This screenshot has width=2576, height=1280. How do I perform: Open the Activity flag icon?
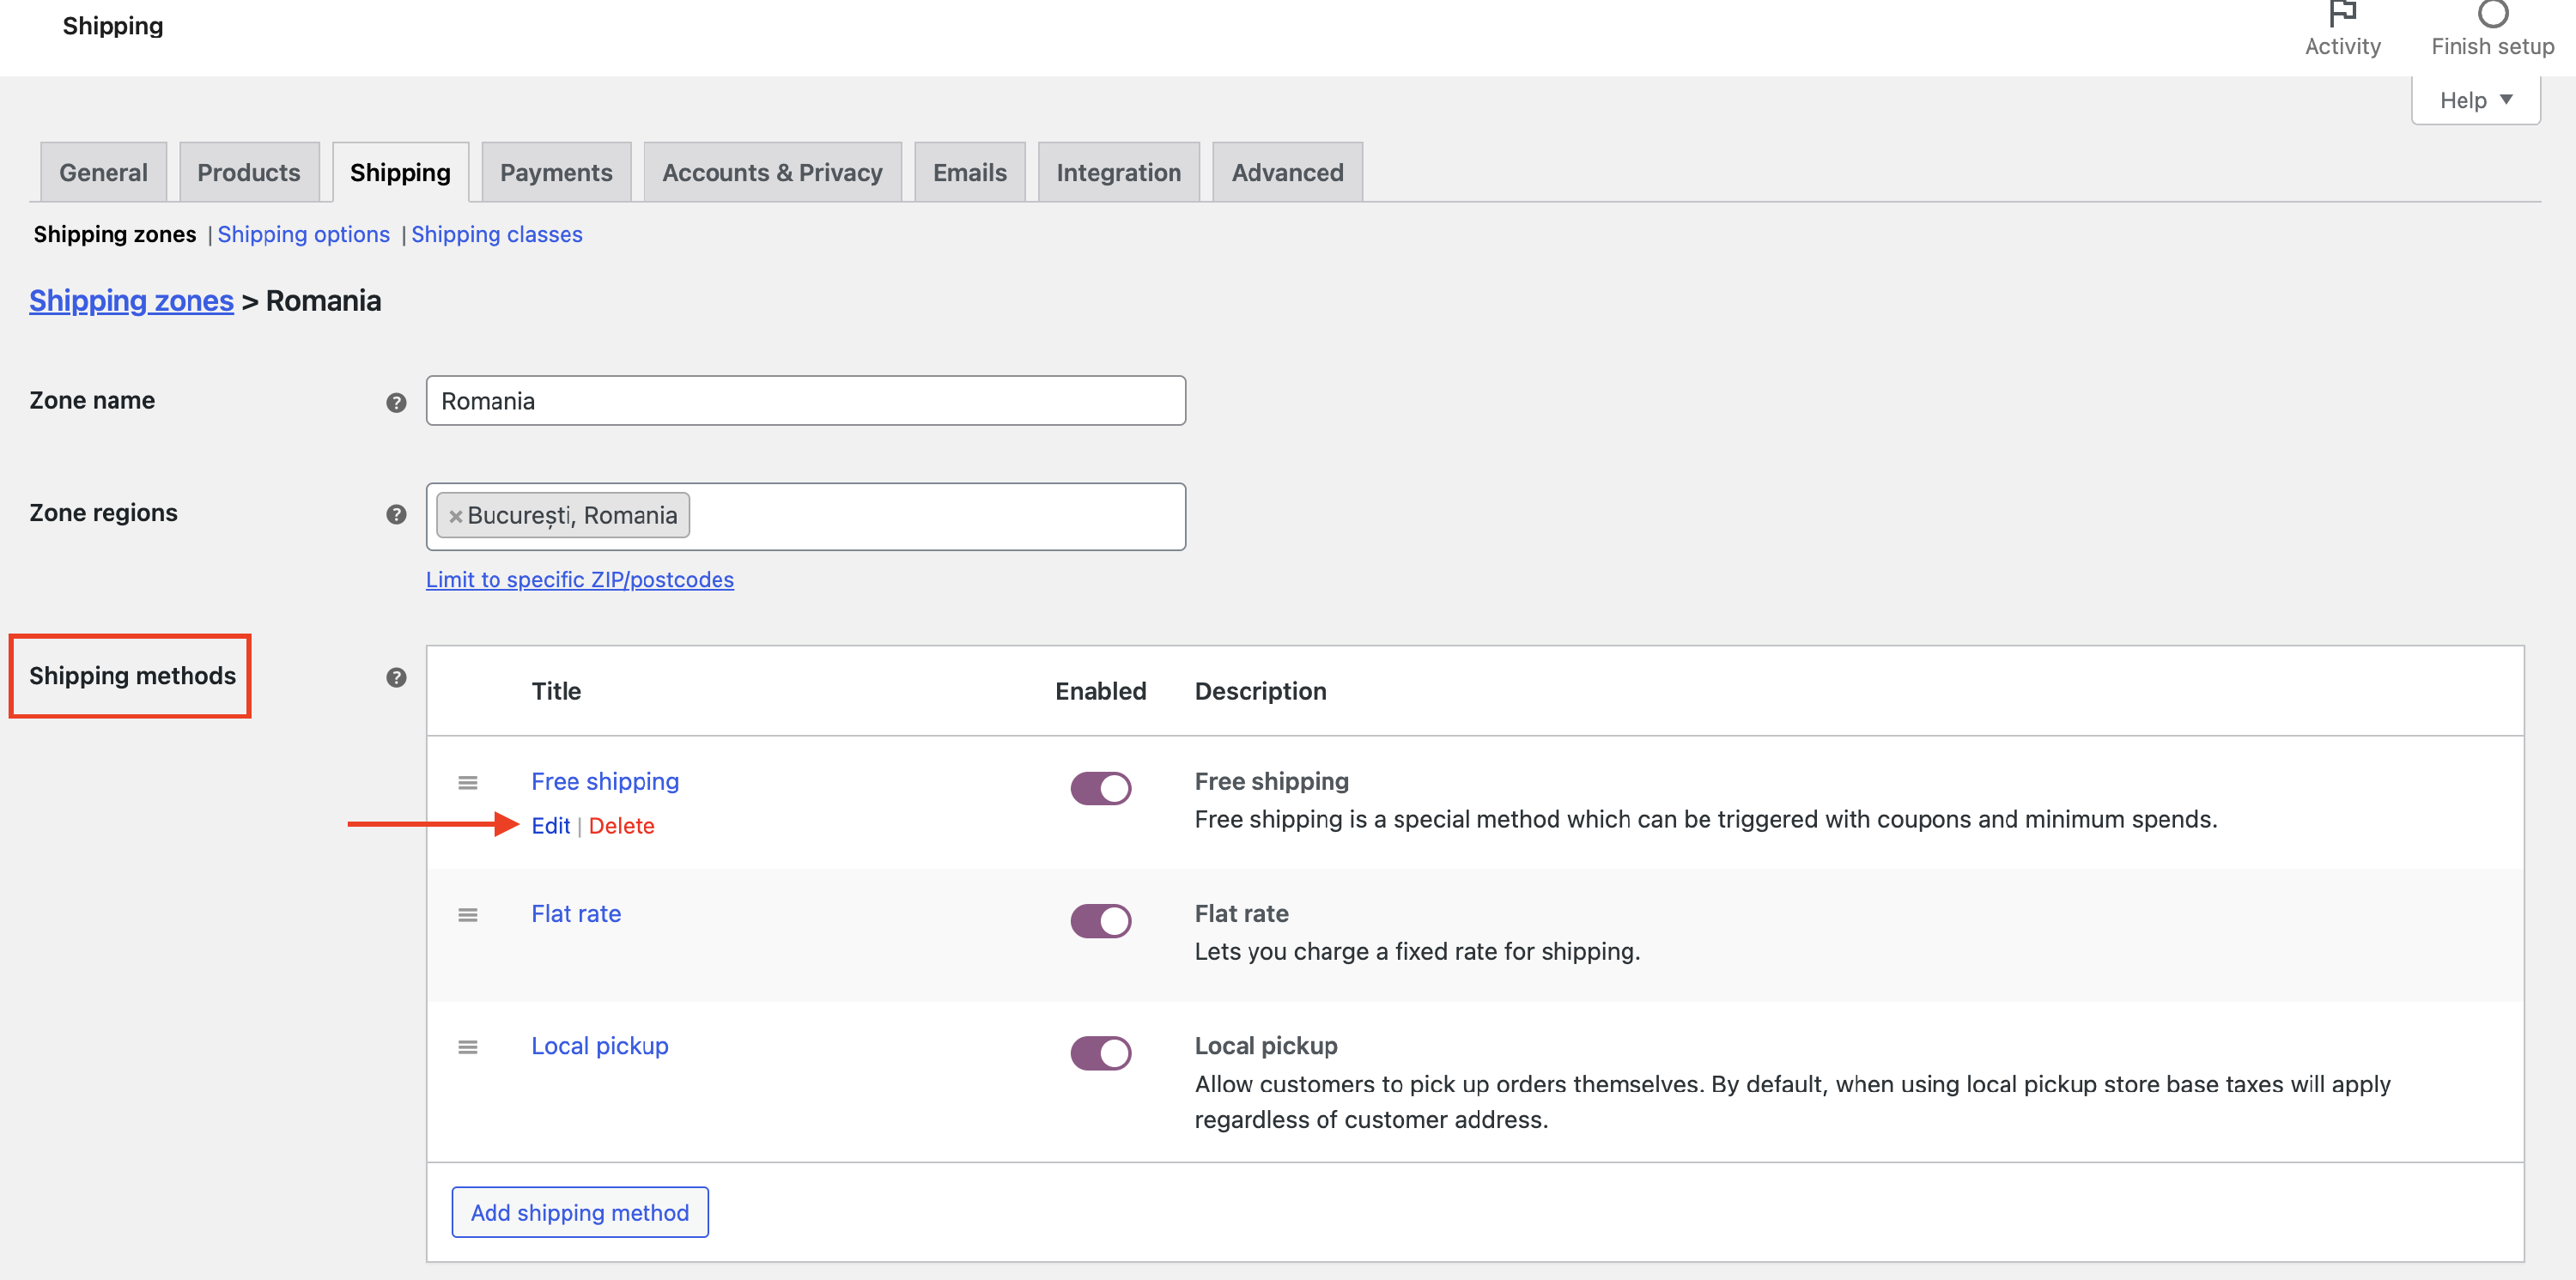(x=2342, y=14)
